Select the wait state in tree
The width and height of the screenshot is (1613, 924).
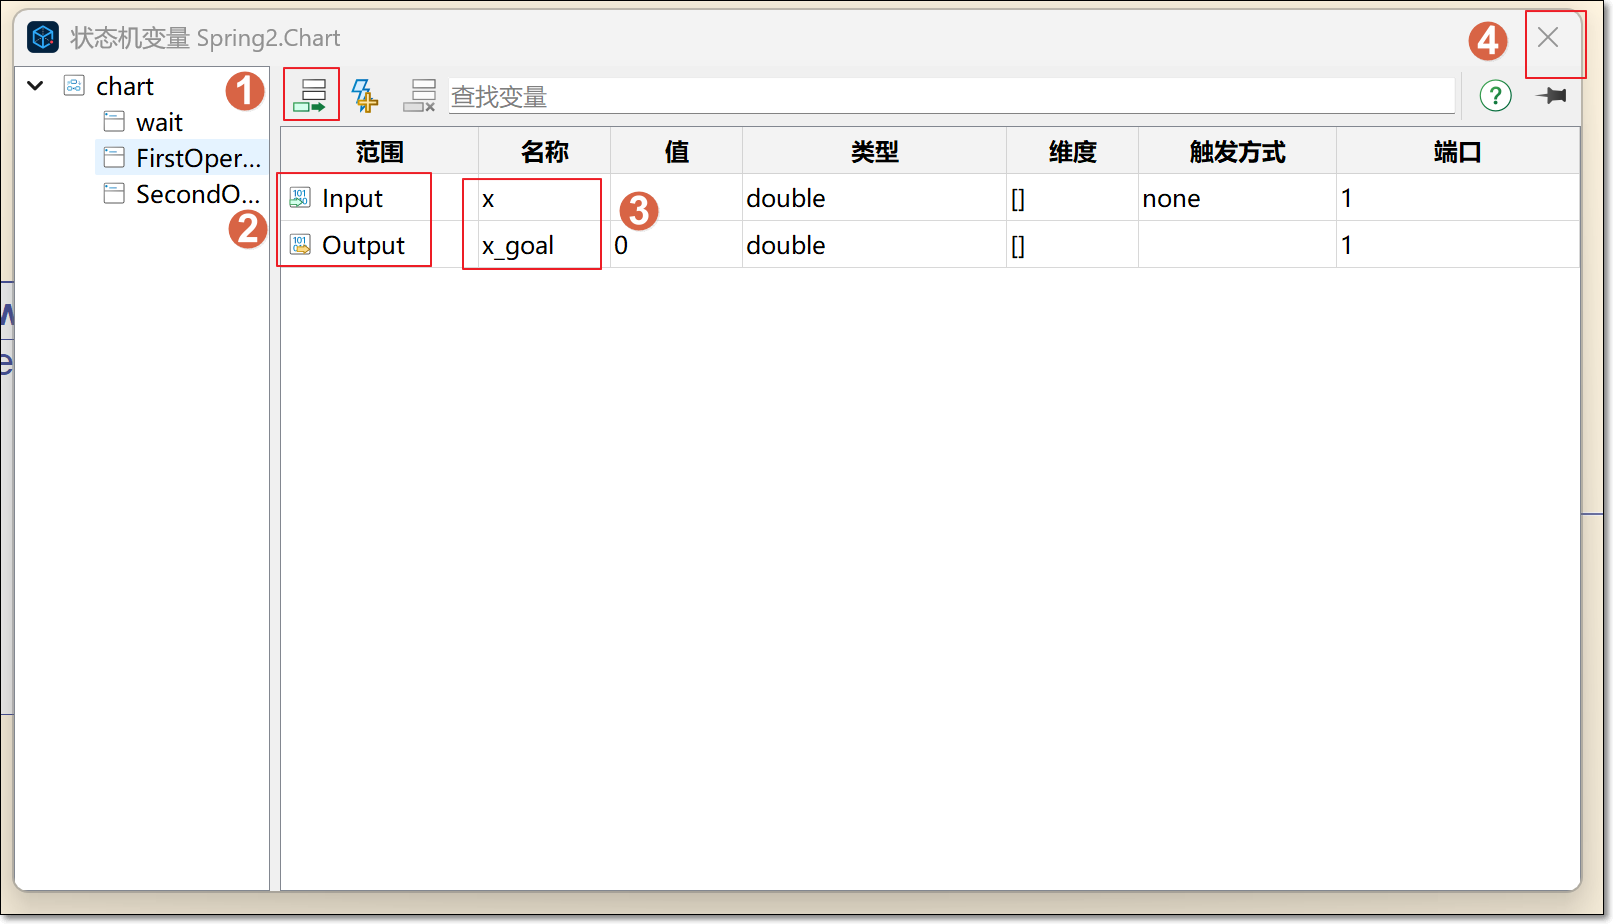point(159,122)
